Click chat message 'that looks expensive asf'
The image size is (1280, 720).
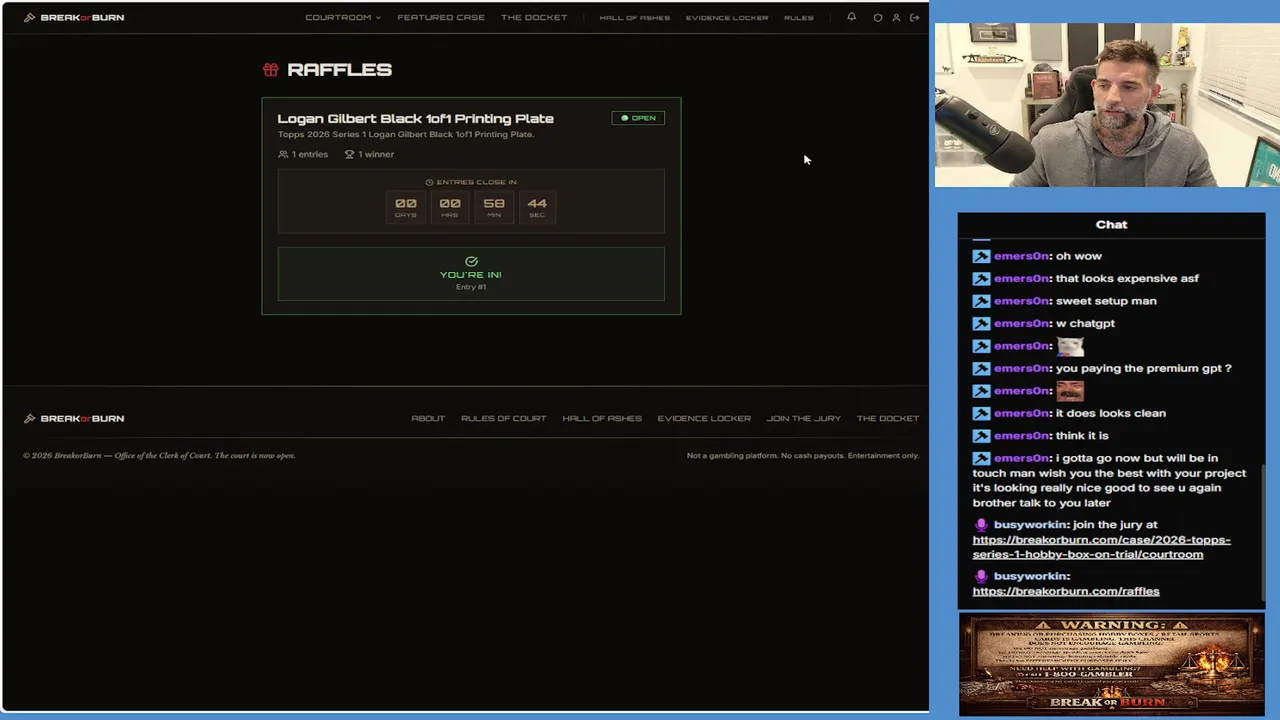point(1127,278)
